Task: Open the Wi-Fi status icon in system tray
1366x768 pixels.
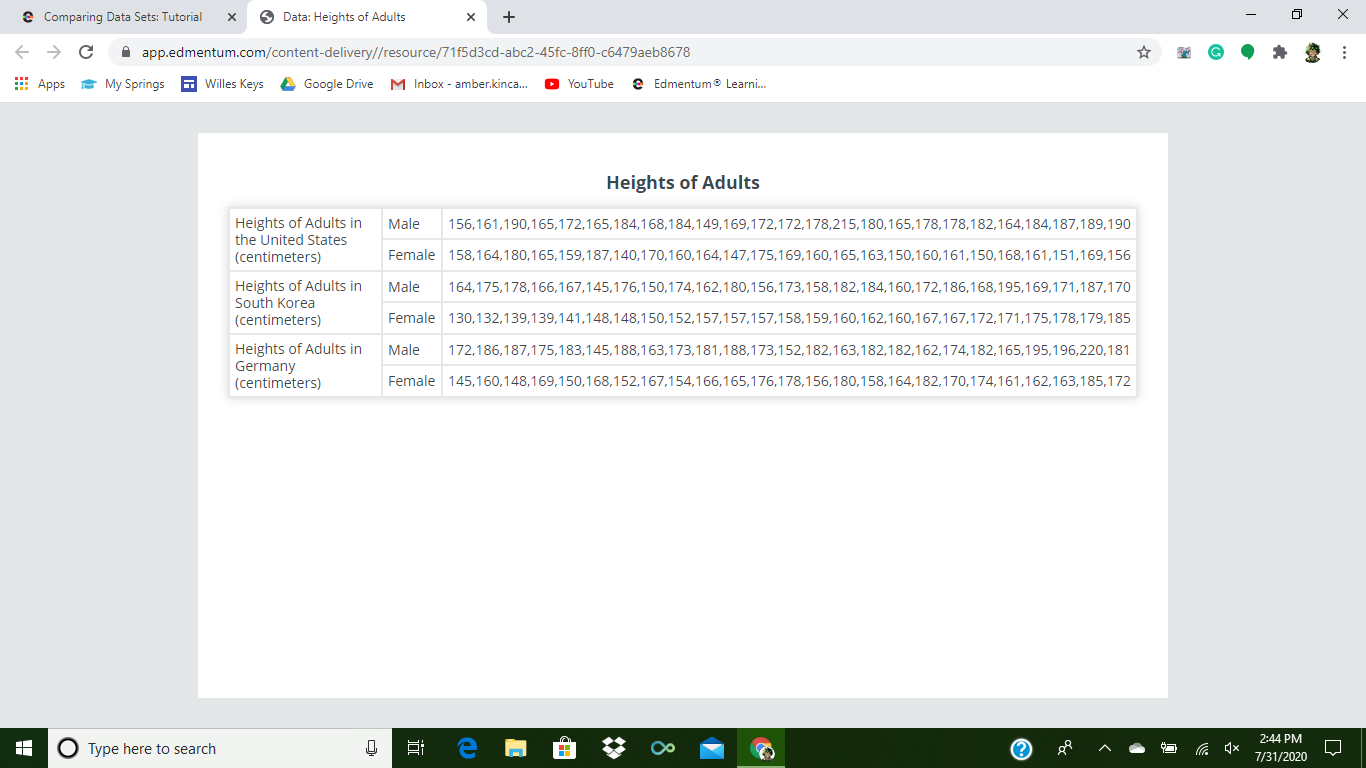Action: 1199,748
